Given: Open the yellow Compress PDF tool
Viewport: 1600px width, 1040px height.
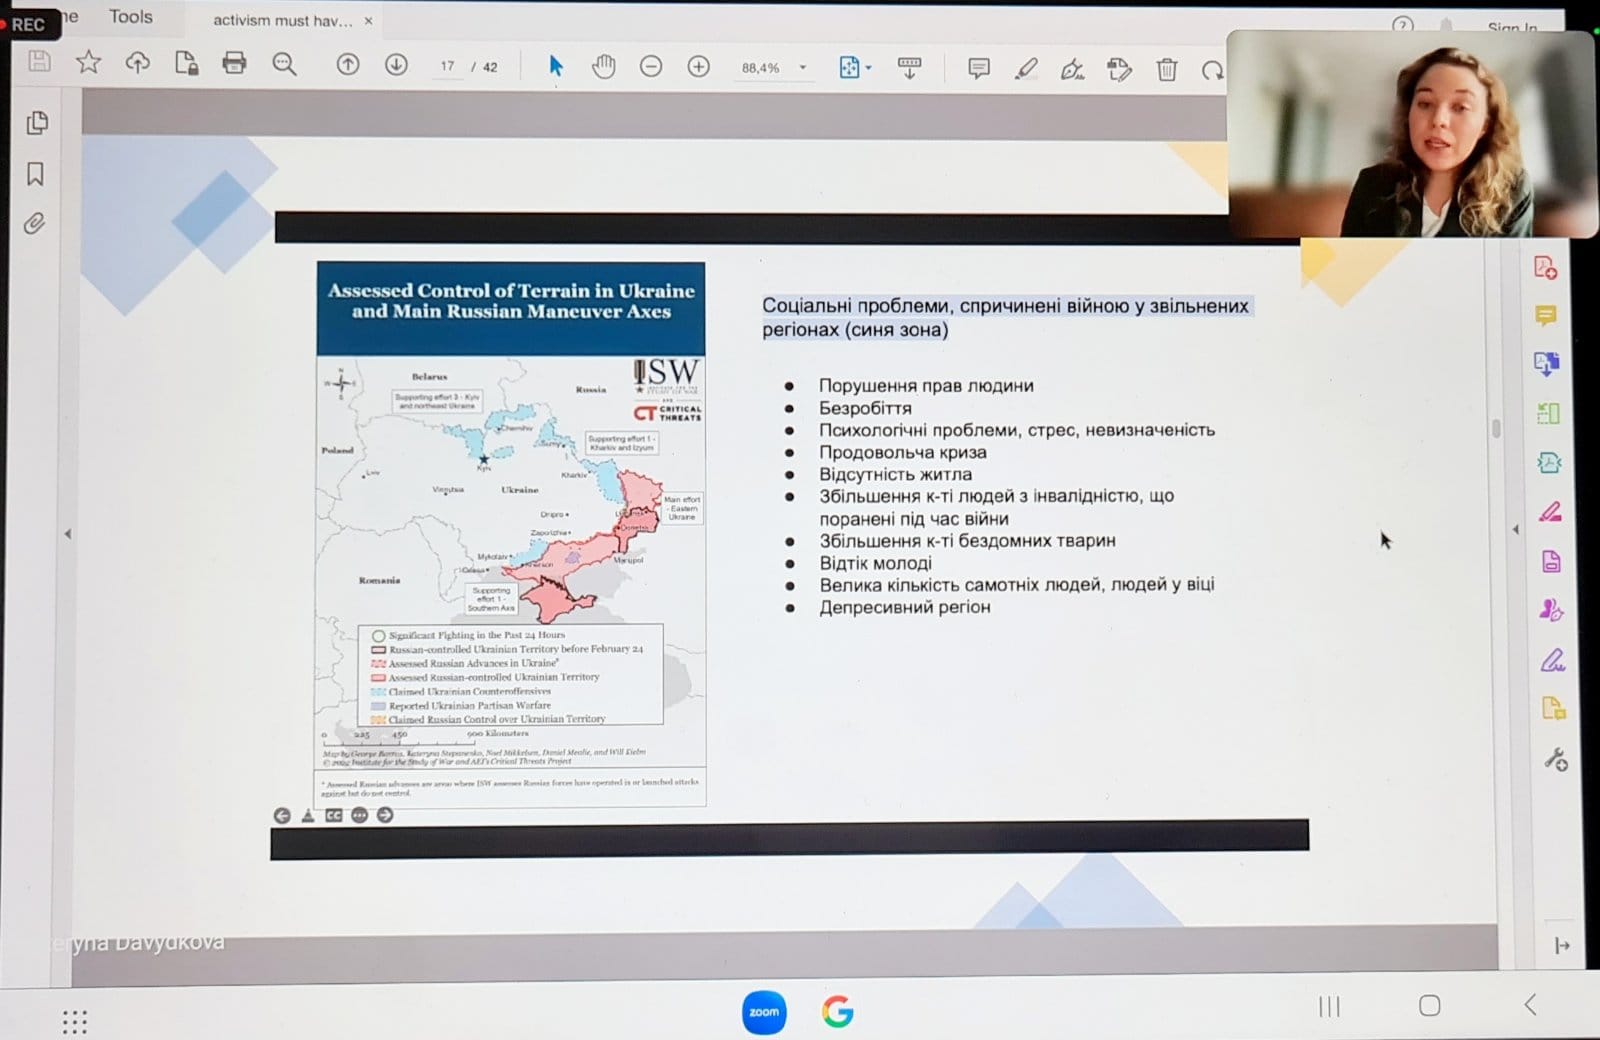Looking at the screenshot, I should click(x=1553, y=709).
